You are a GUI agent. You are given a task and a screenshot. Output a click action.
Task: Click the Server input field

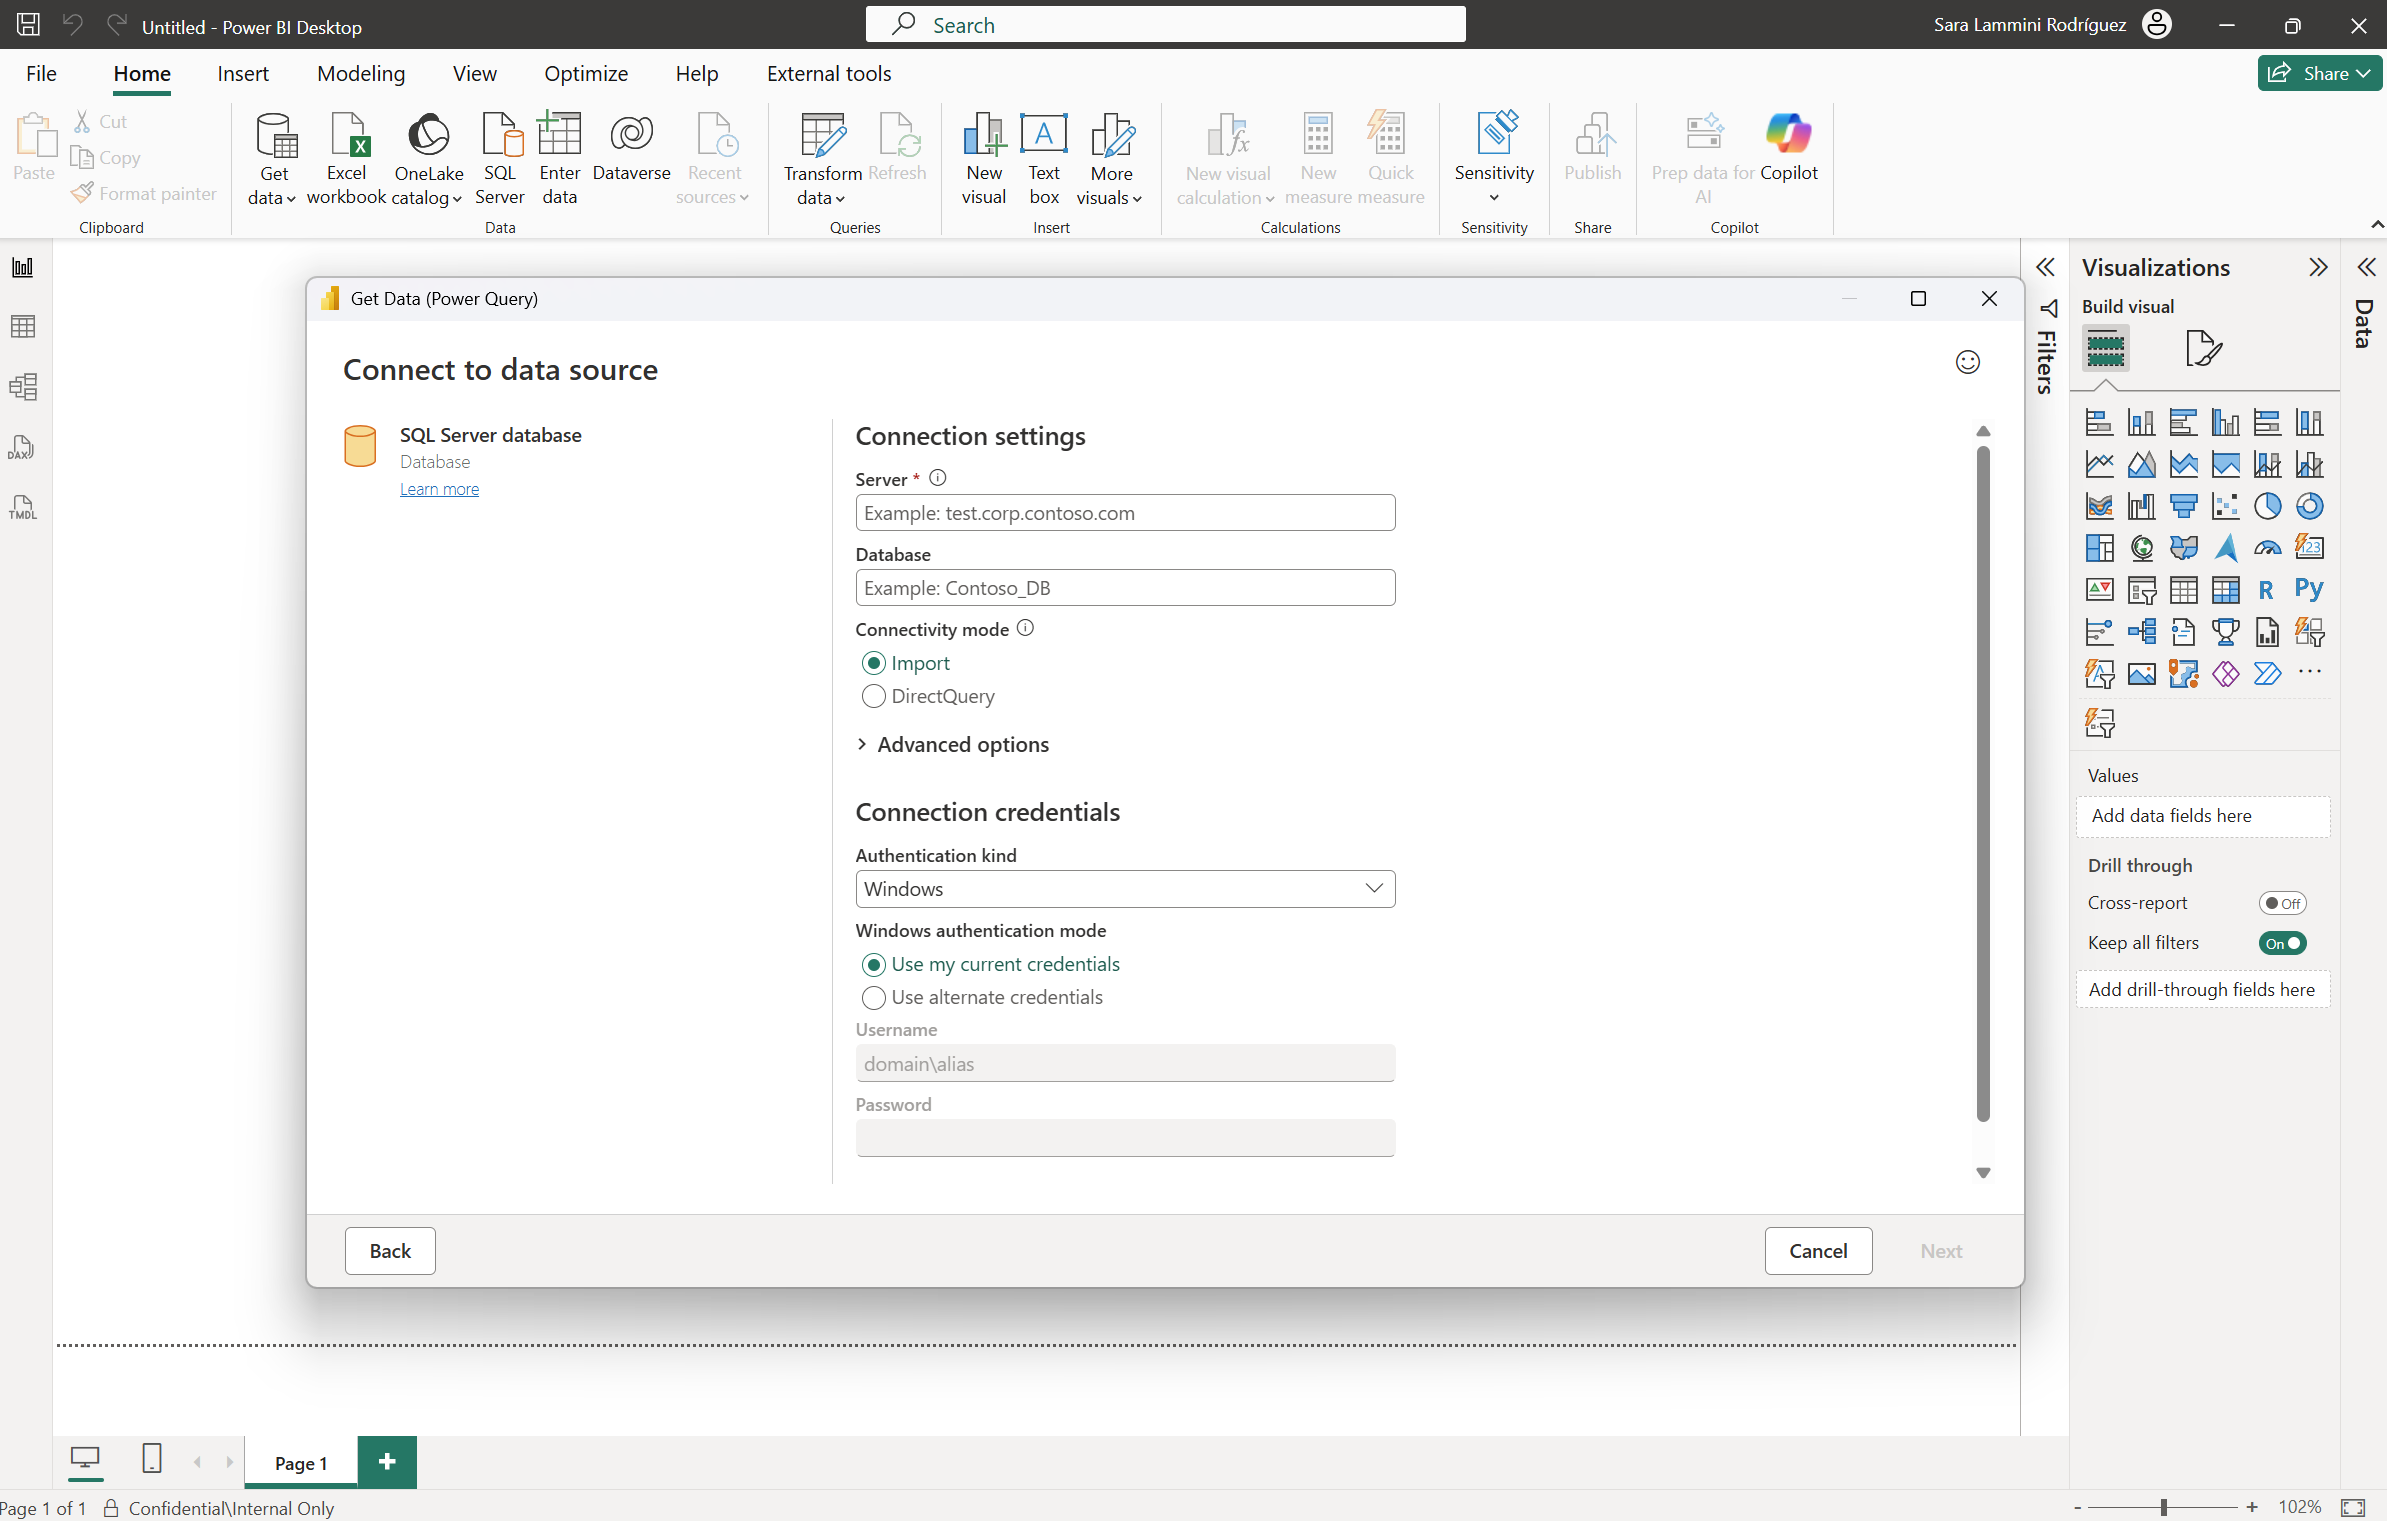coord(1125,513)
